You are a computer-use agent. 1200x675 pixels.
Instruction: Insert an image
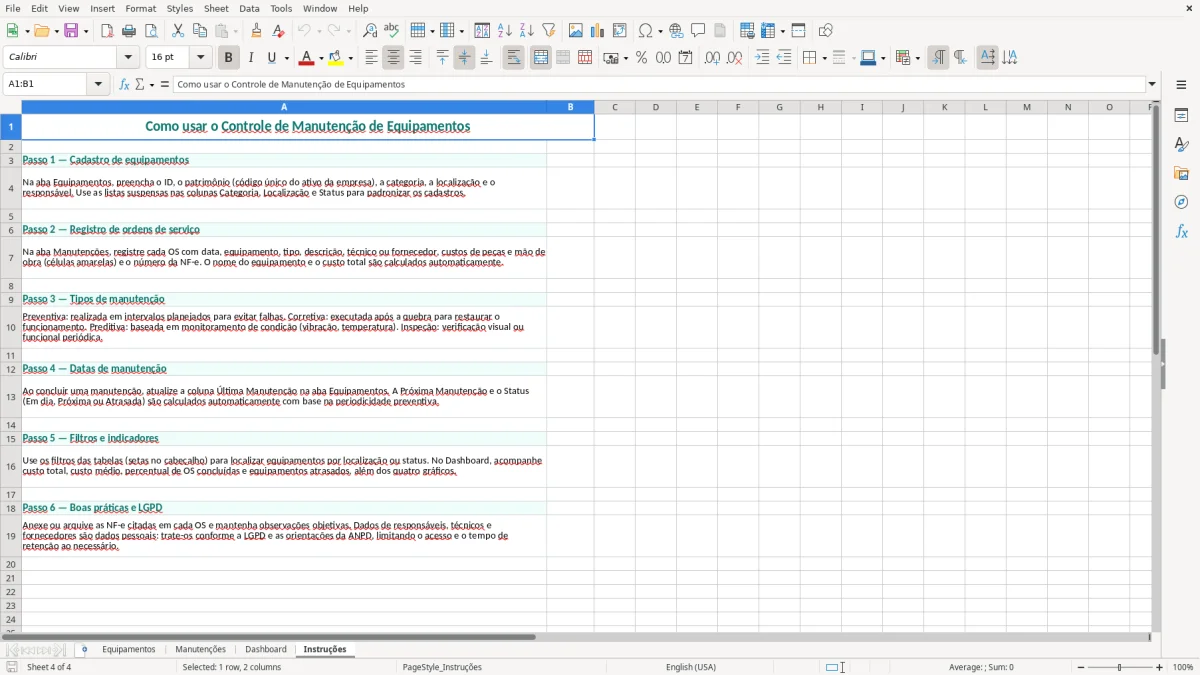tap(576, 31)
